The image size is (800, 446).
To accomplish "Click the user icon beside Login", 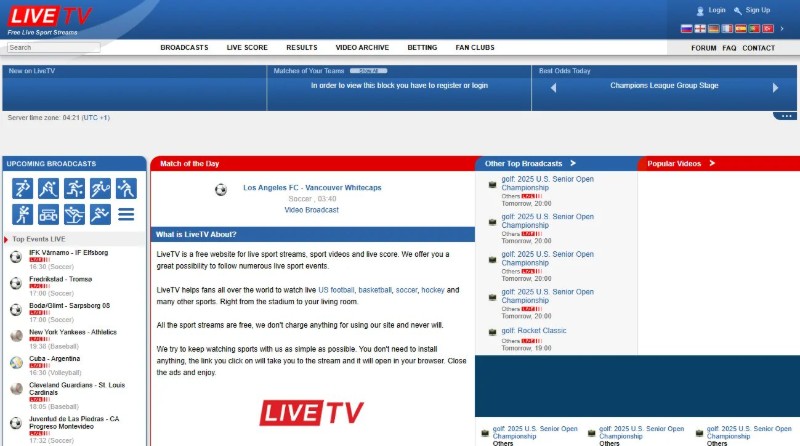I will click(x=700, y=11).
